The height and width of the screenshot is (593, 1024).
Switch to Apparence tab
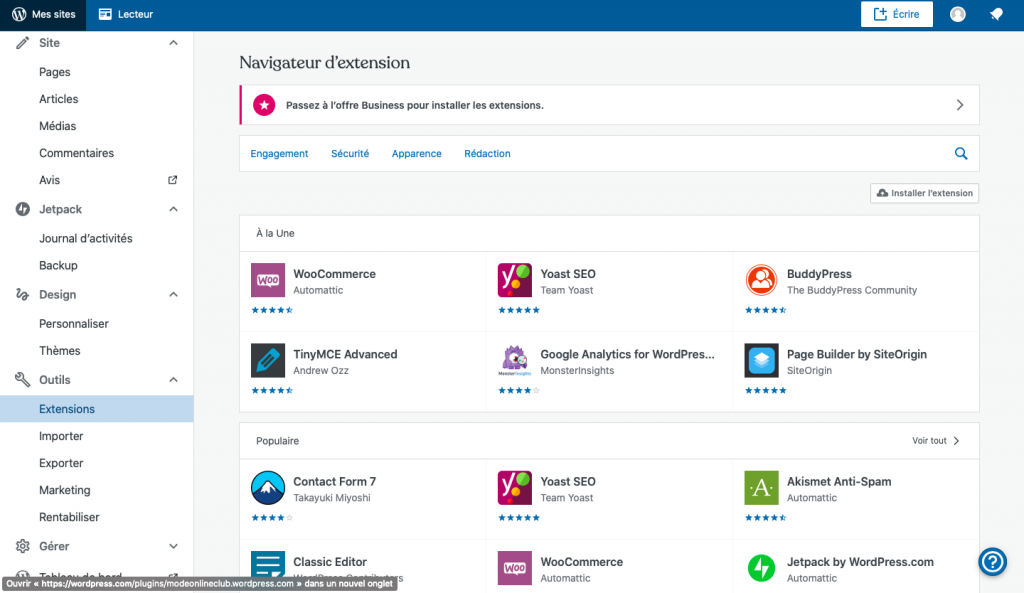(417, 153)
